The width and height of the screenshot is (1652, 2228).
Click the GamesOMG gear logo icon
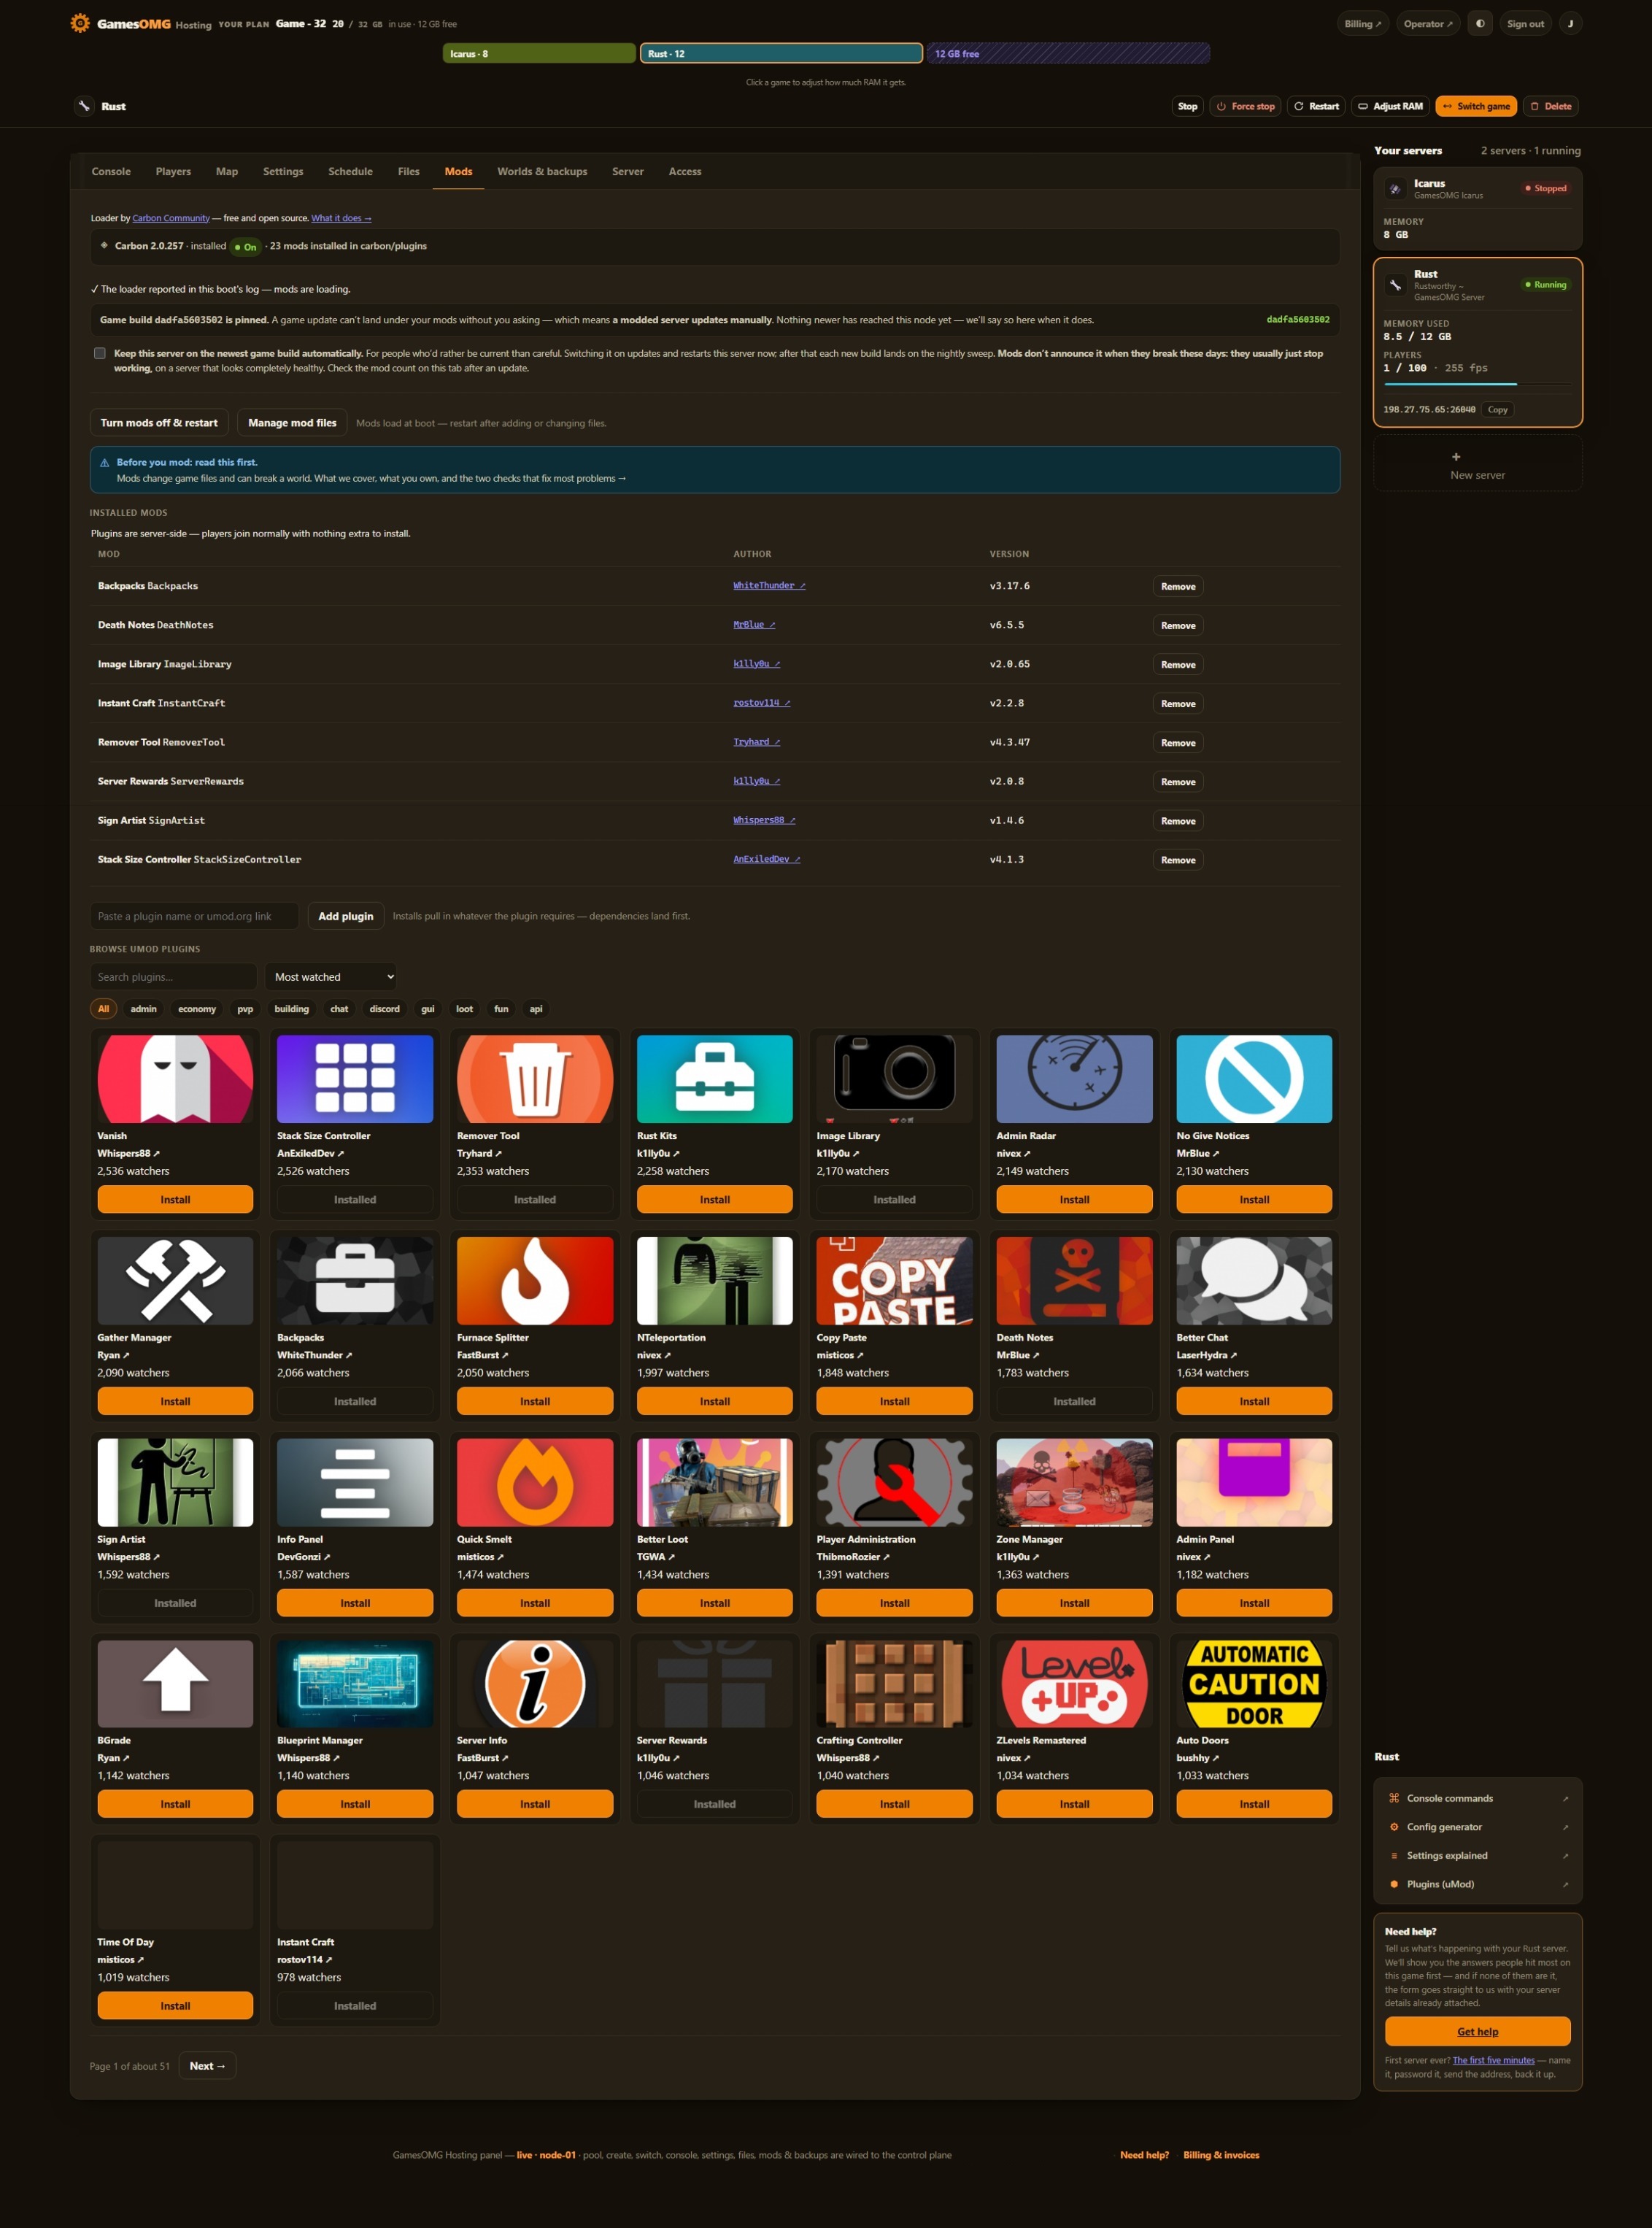tap(80, 23)
